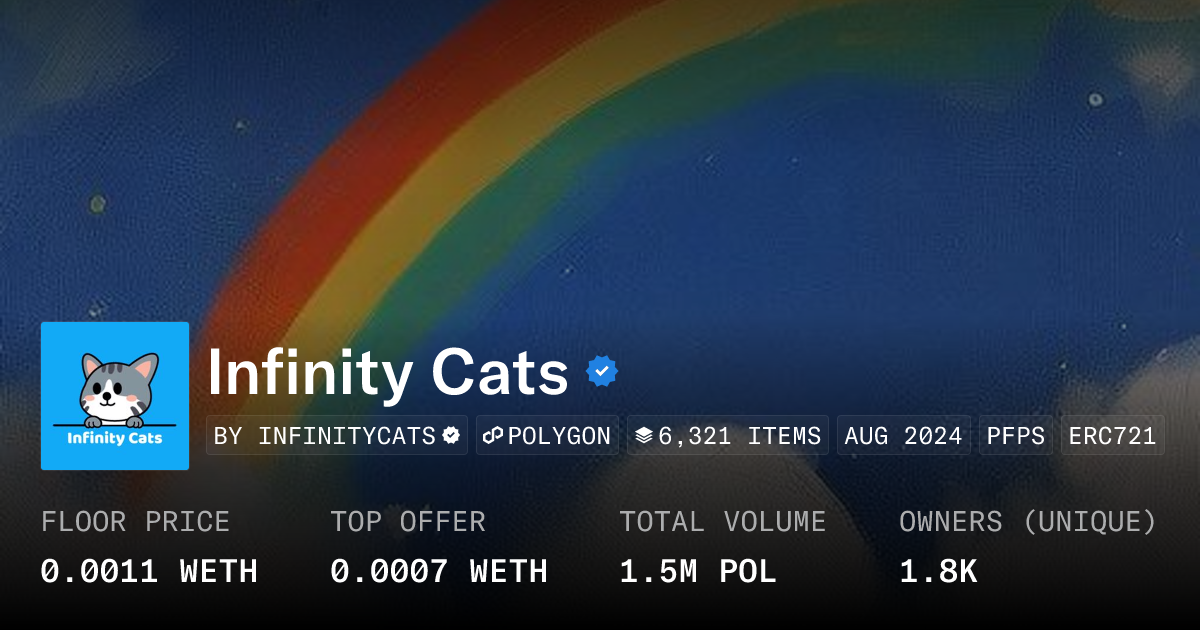
Task: Open the BY INFINITYCATS creator chip
Action: point(337,436)
